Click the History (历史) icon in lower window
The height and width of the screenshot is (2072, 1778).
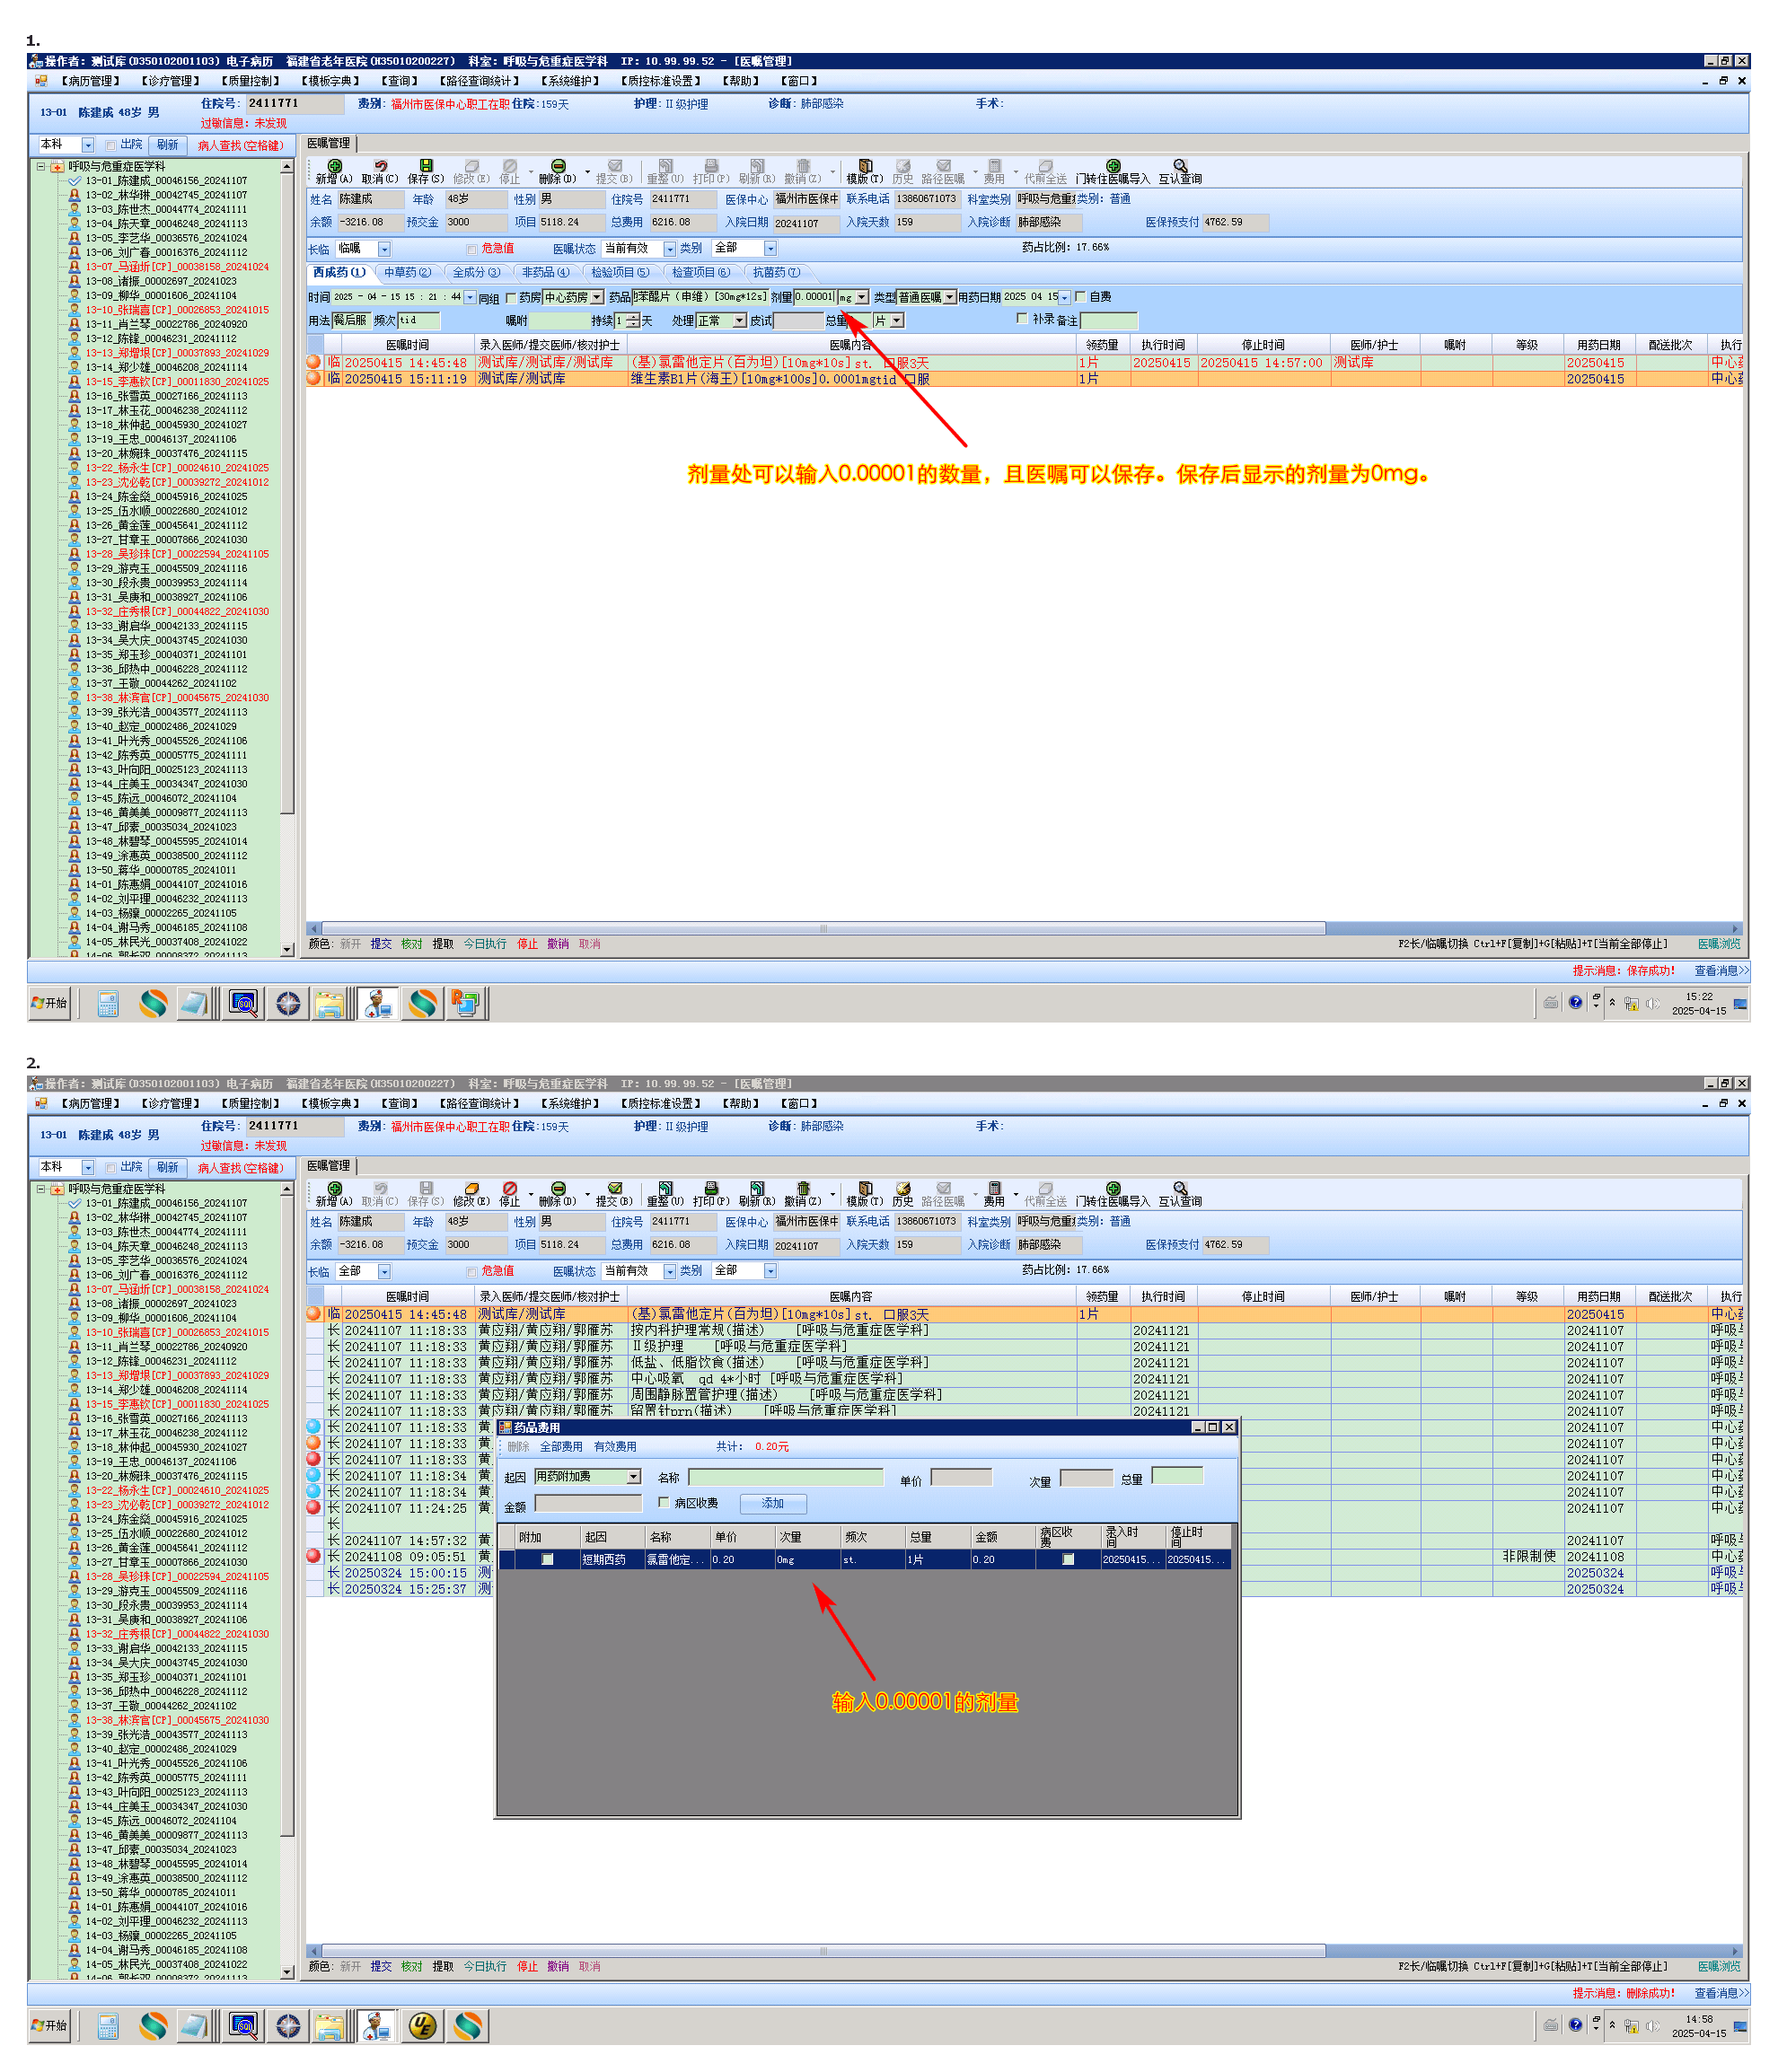(903, 1189)
